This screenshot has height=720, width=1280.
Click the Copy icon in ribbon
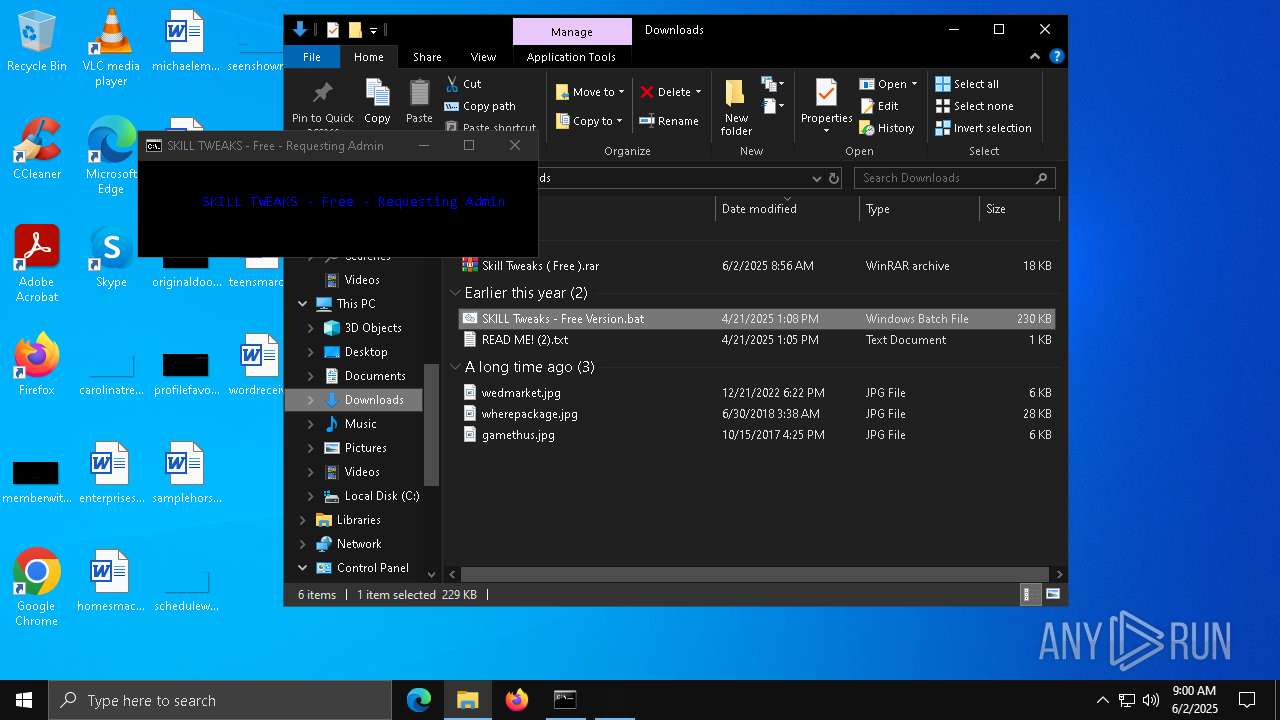coord(377,101)
